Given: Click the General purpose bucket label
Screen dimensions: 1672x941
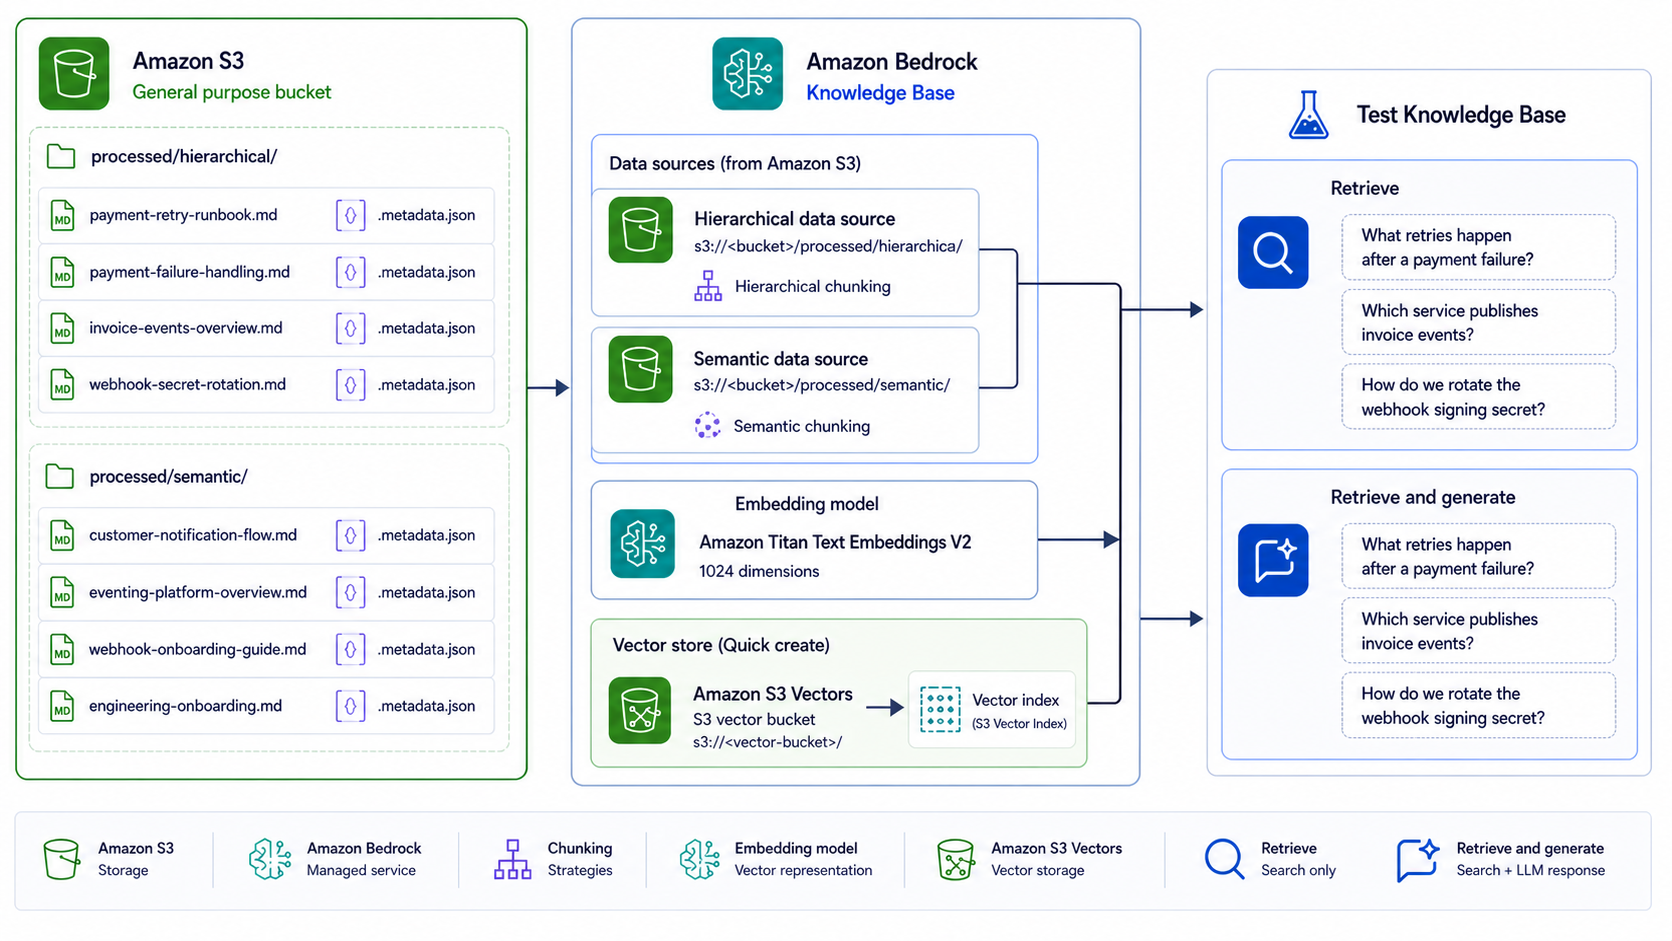Looking at the screenshot, I should [x=232, y=92].
